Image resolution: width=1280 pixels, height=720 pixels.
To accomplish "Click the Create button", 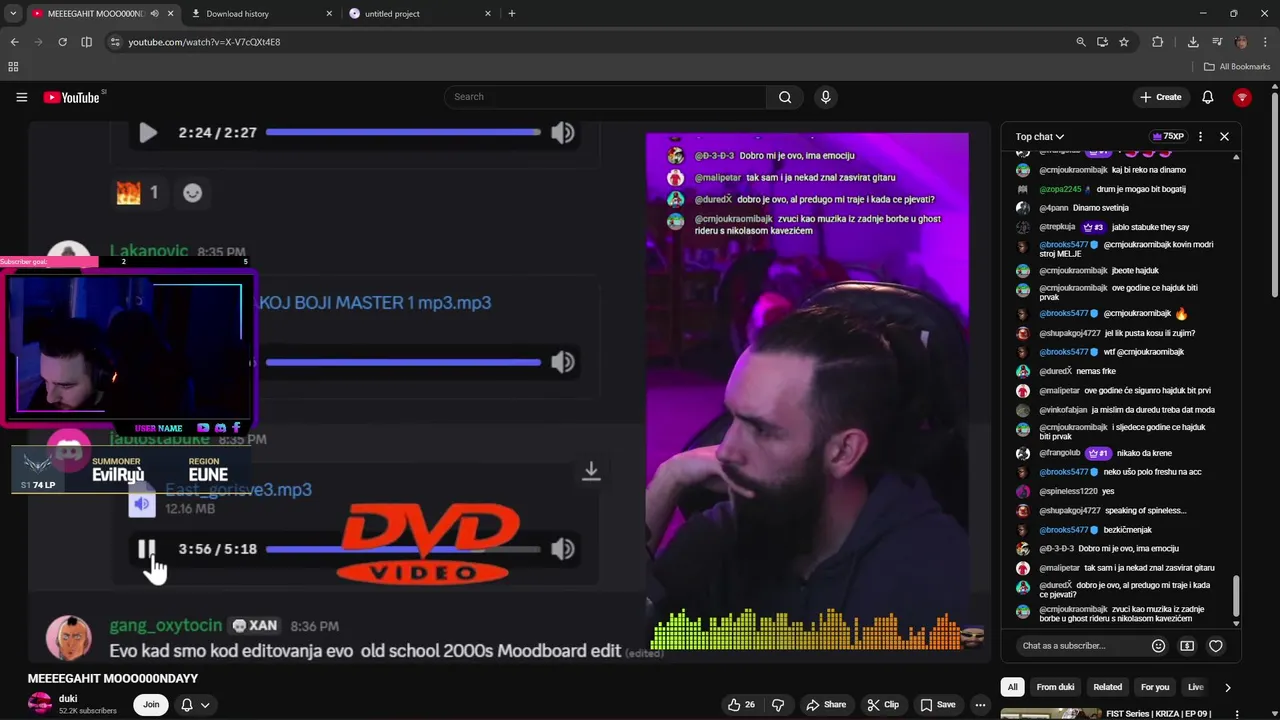I will click(1160, 97).
